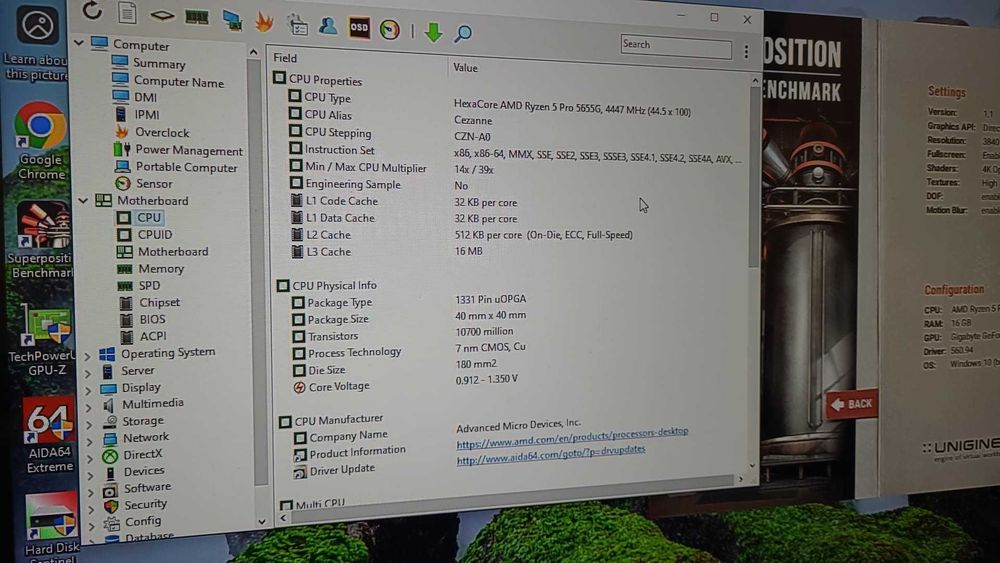This screenshot has height=563, width=1000.
Task: Expand the Network tree node
Action: pyautogui.click(x=90, y=441)
